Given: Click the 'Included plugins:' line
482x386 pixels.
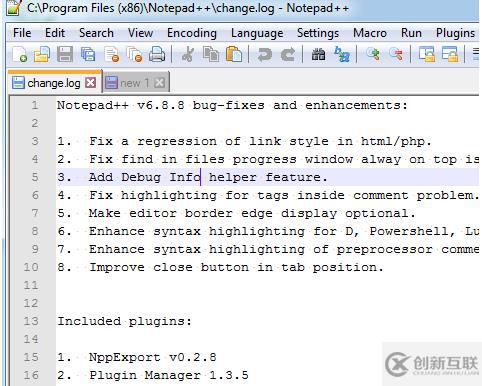Looking at the screenshot, I should click(x=125, y=321).
